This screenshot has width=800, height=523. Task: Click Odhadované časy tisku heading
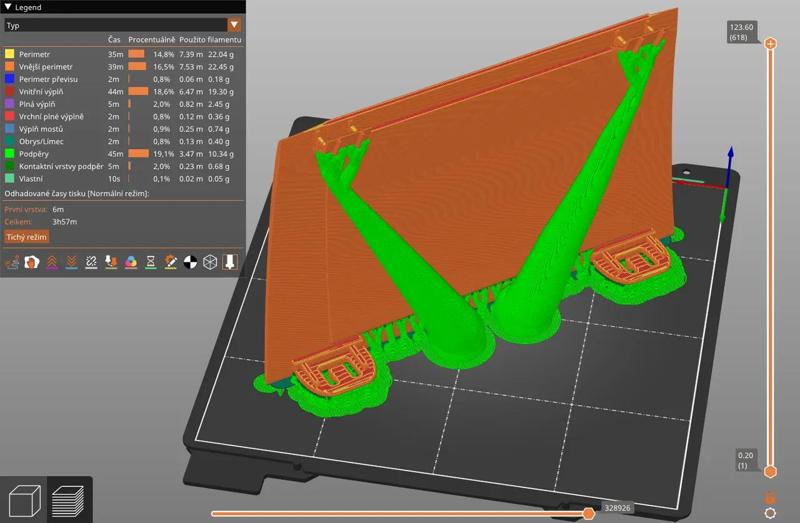tap(77, 193)
